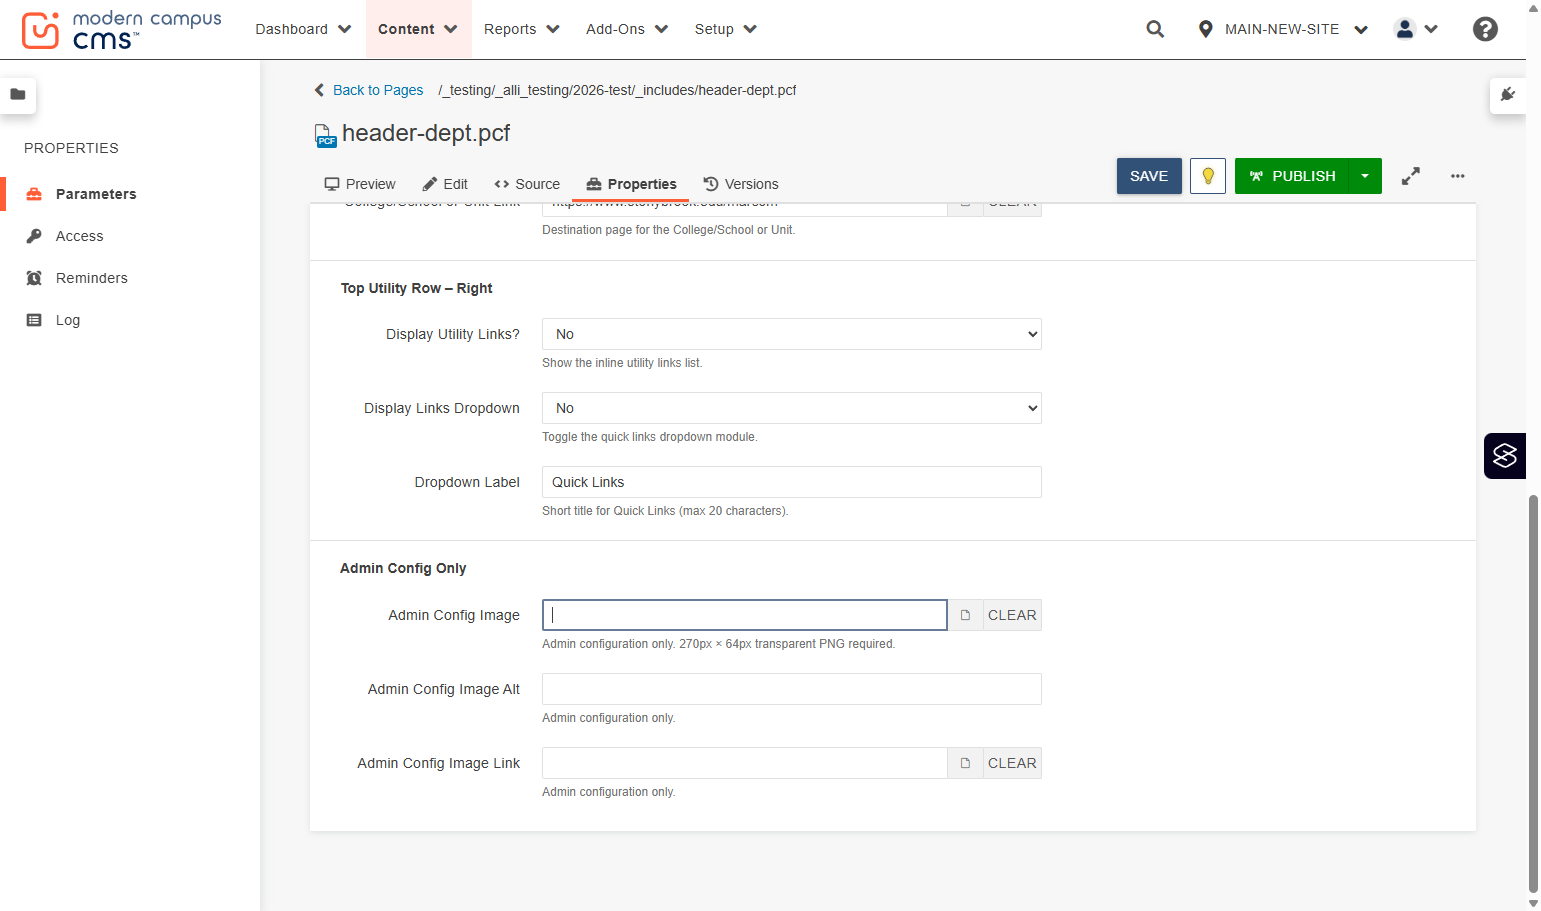
Task: Click the Dropdown Label Quick Links field
Action: (x=791, y=482)
